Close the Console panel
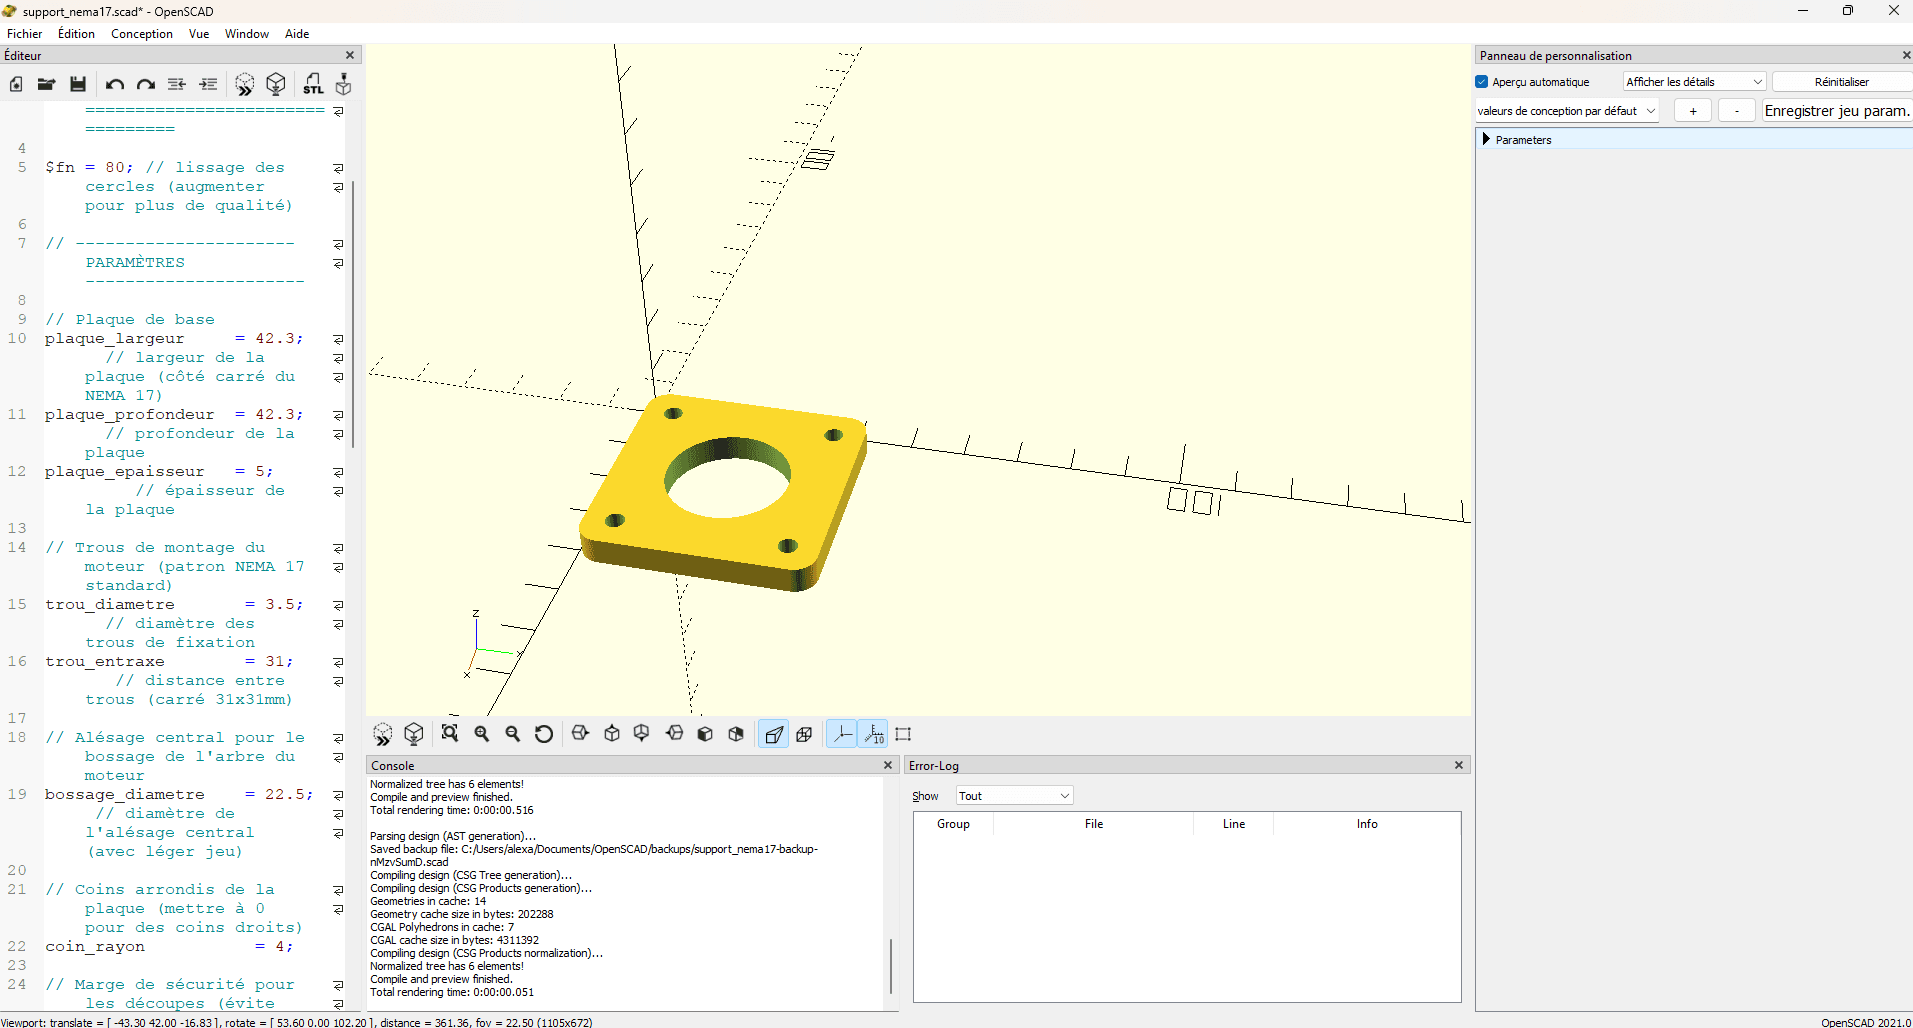This screenshot has width=1913, height=1028. [x=888, y=765]
